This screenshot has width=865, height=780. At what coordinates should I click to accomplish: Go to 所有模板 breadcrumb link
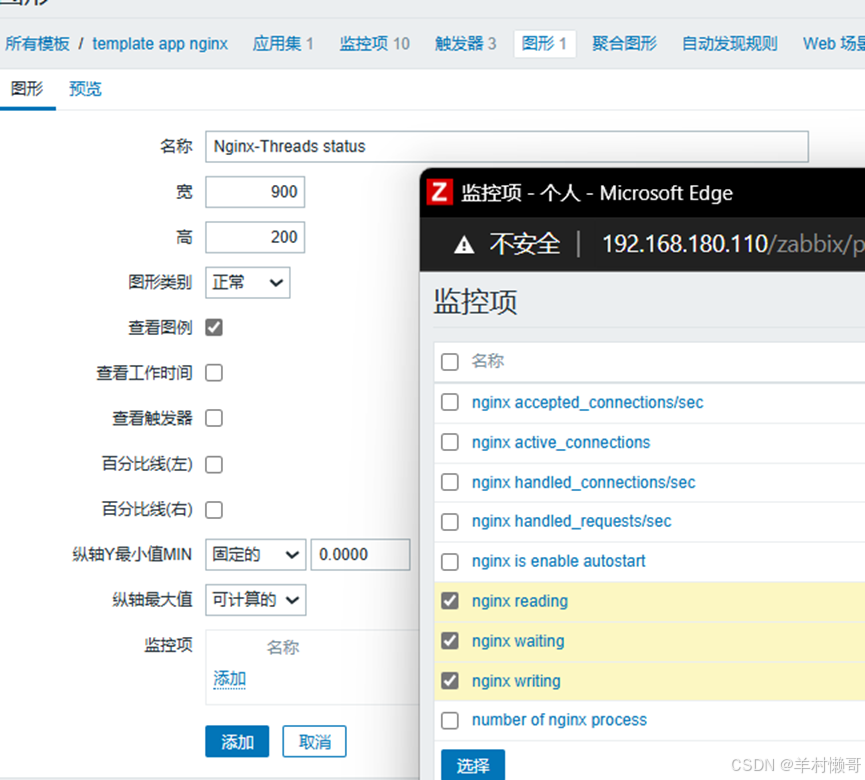(38, 44)
